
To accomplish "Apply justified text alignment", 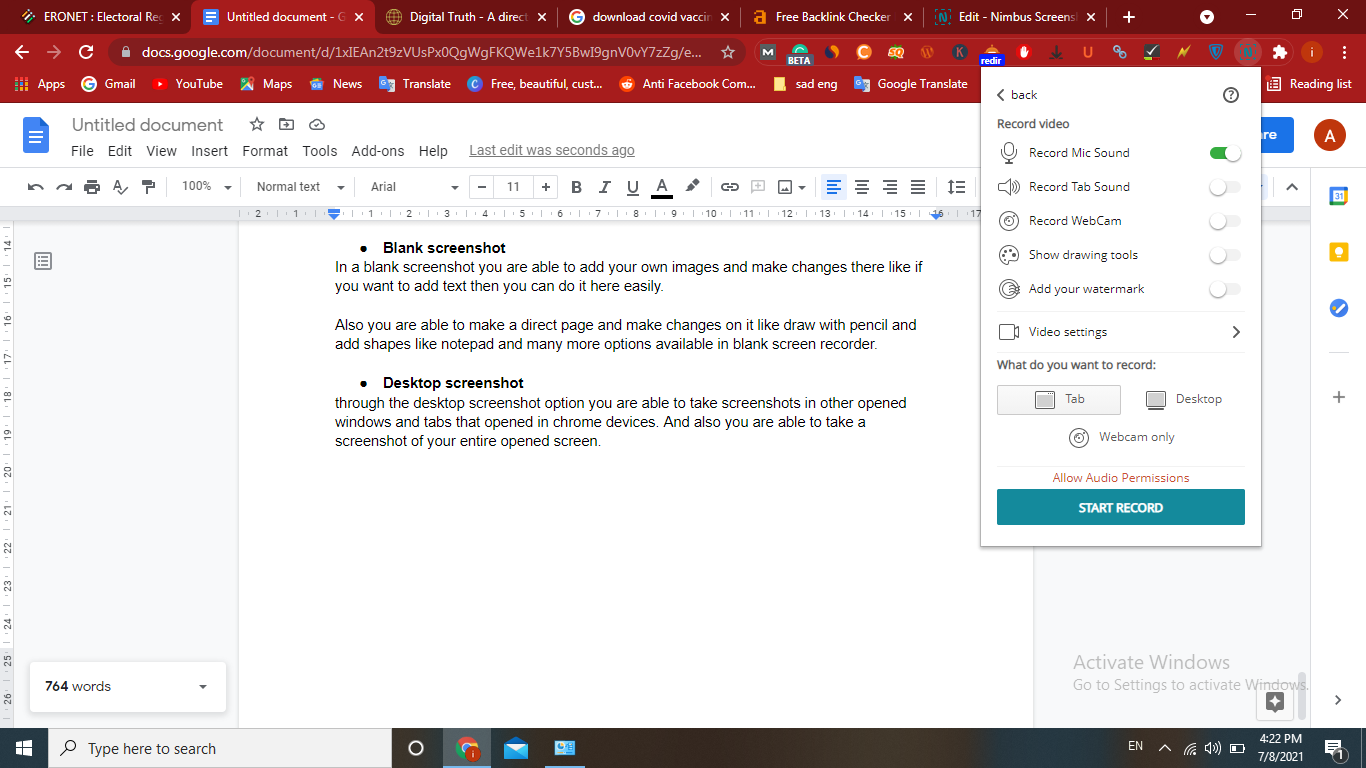I will 917,187.
